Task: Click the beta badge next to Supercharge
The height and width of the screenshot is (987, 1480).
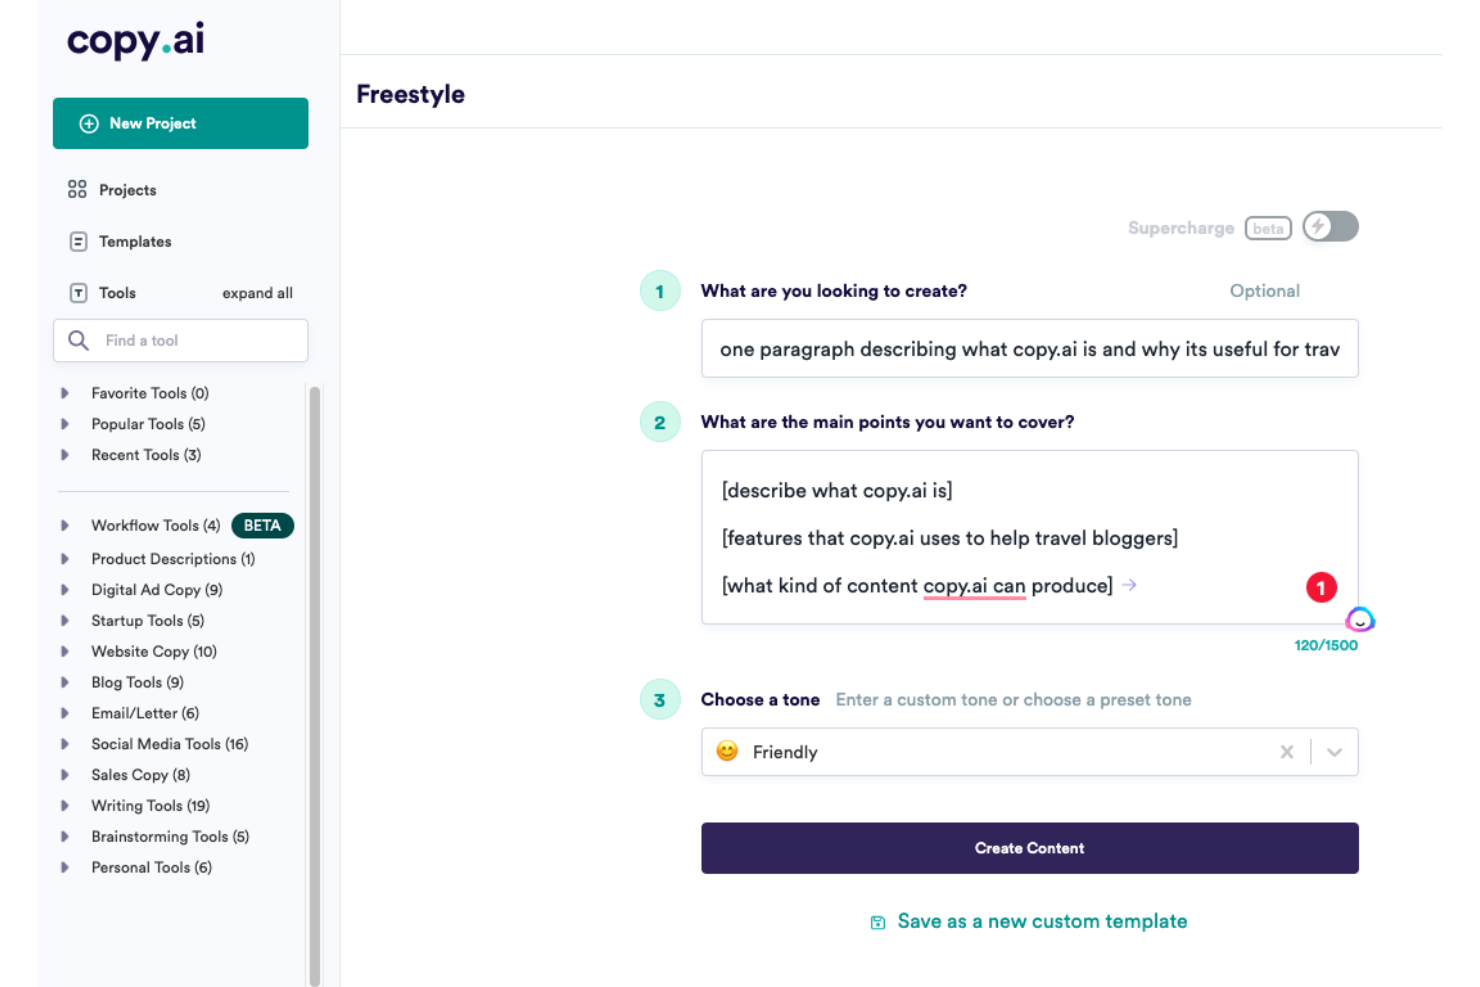Action: click(1268, 228)
